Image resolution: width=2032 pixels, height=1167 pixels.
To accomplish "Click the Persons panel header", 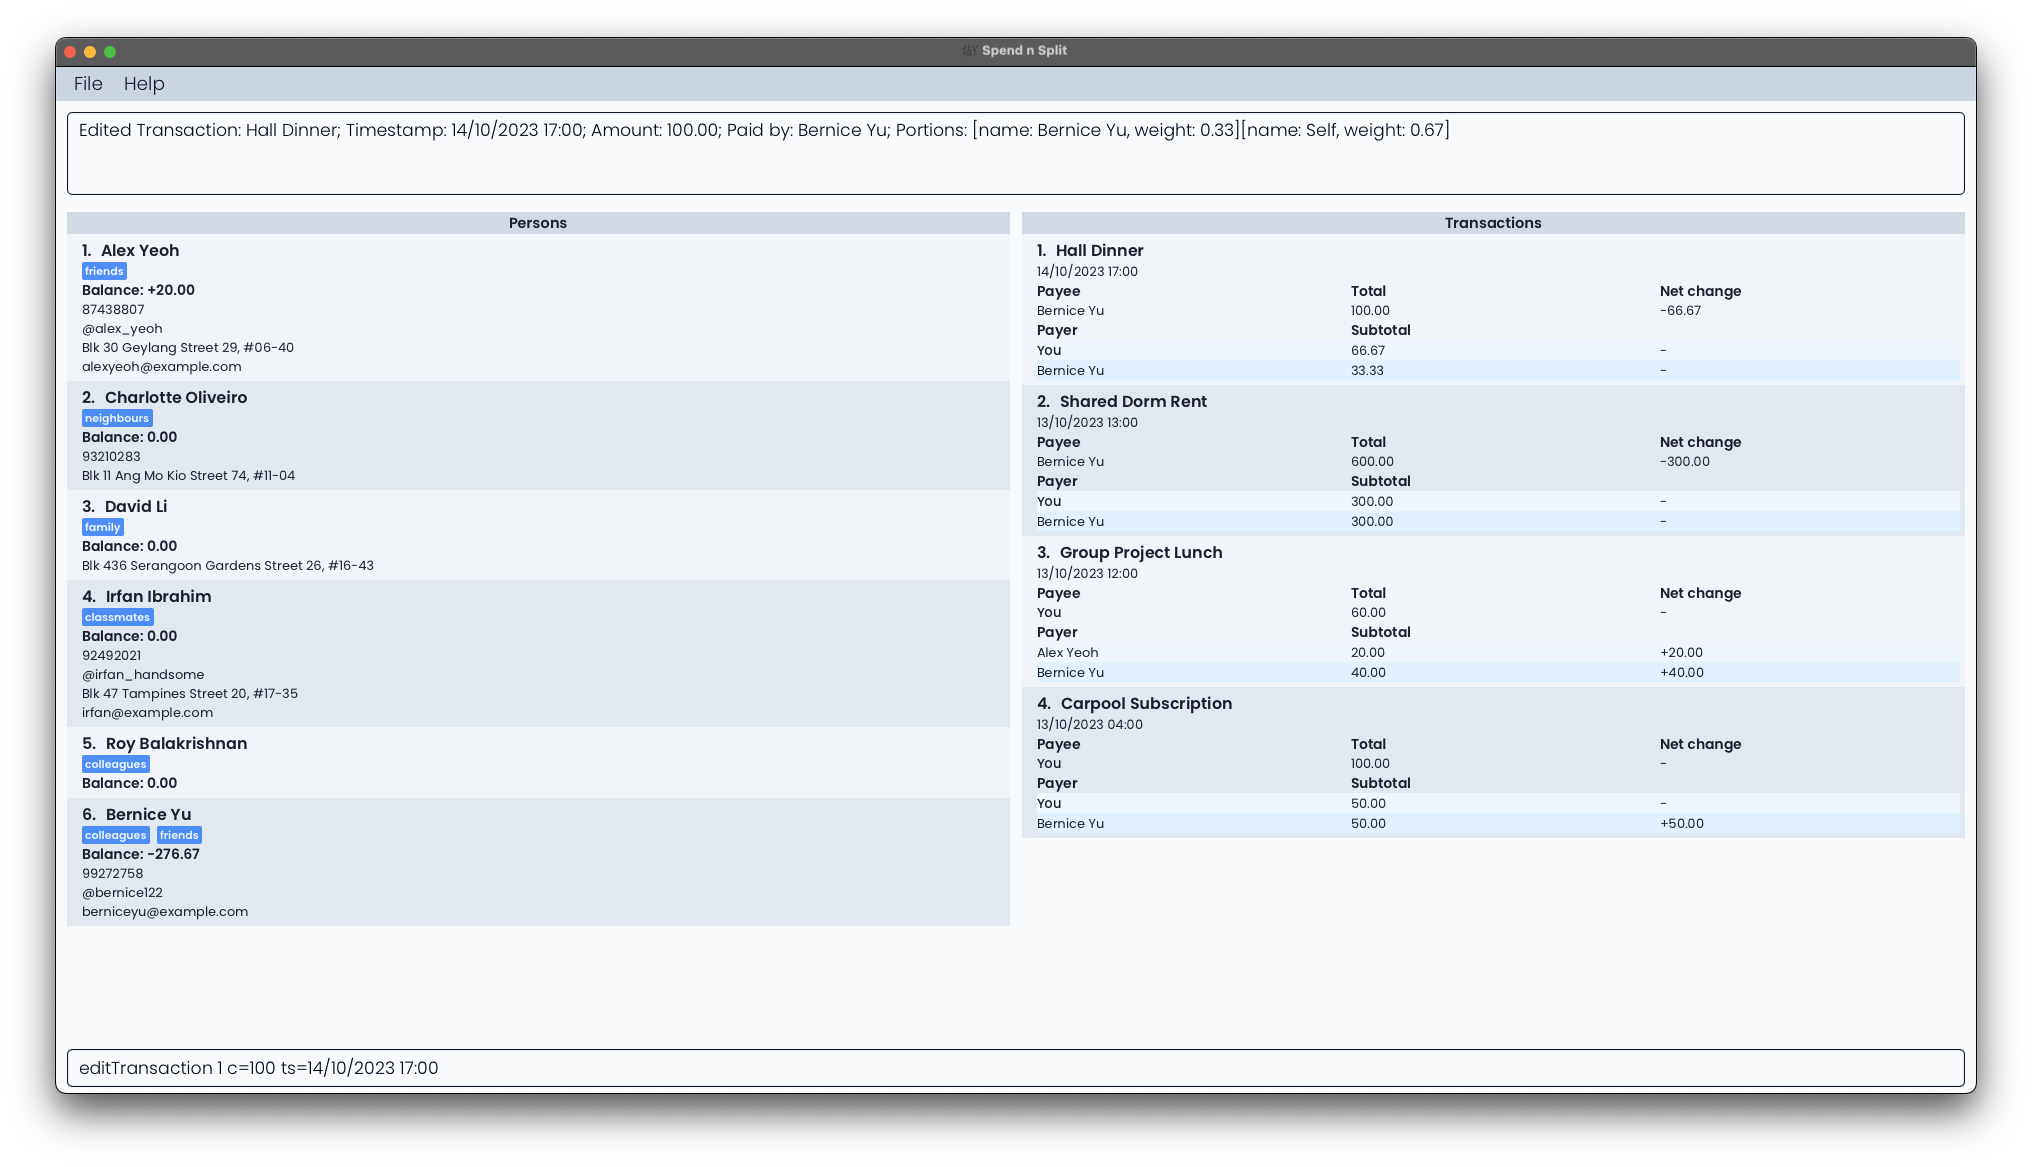I will (x=538, y=223).
